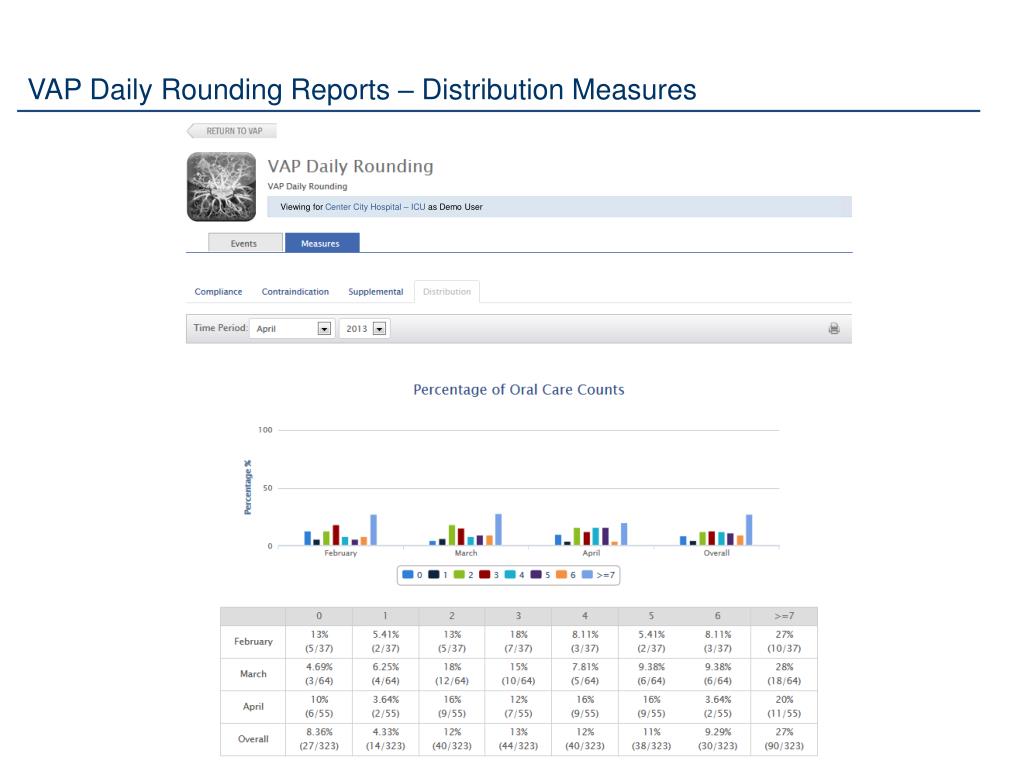Click the April row header in table
Screen dimensions: 1024x768
[x=253, y=707]
